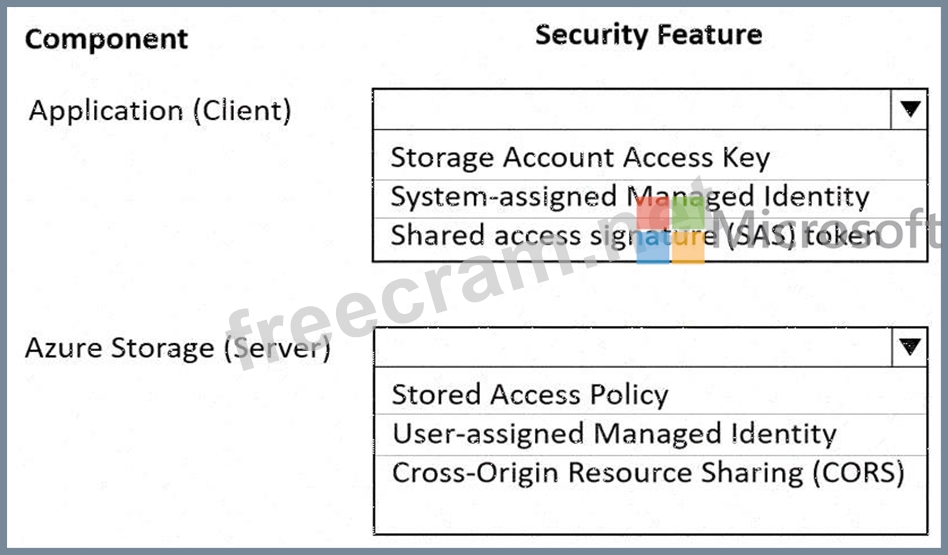This screenshot has height=555, width=948.
Task: Click the Security Feature column header
Action: pyautogui.click(x=648, y=35)
